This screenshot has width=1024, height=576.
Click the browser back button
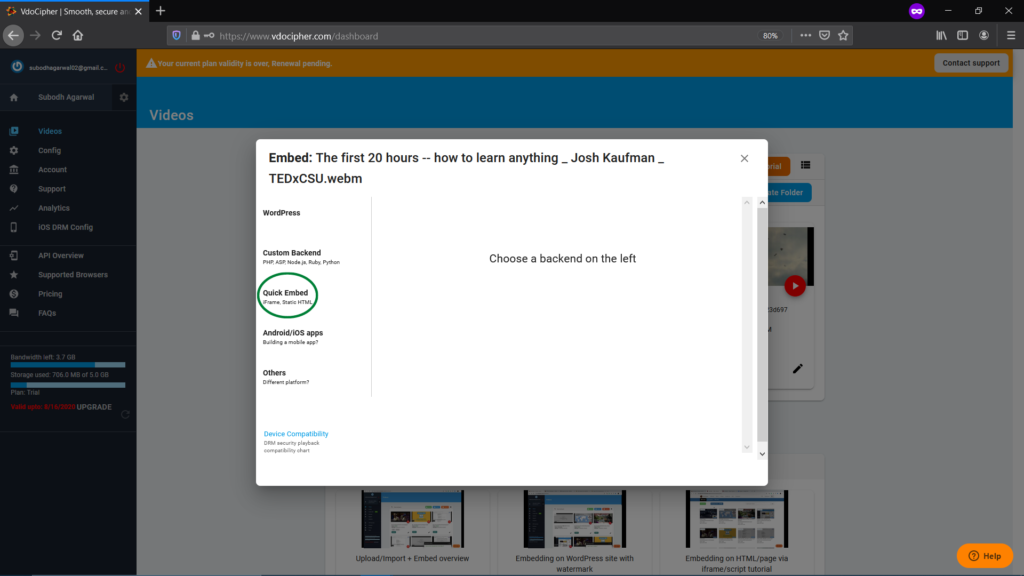click(x=13, y=35)
